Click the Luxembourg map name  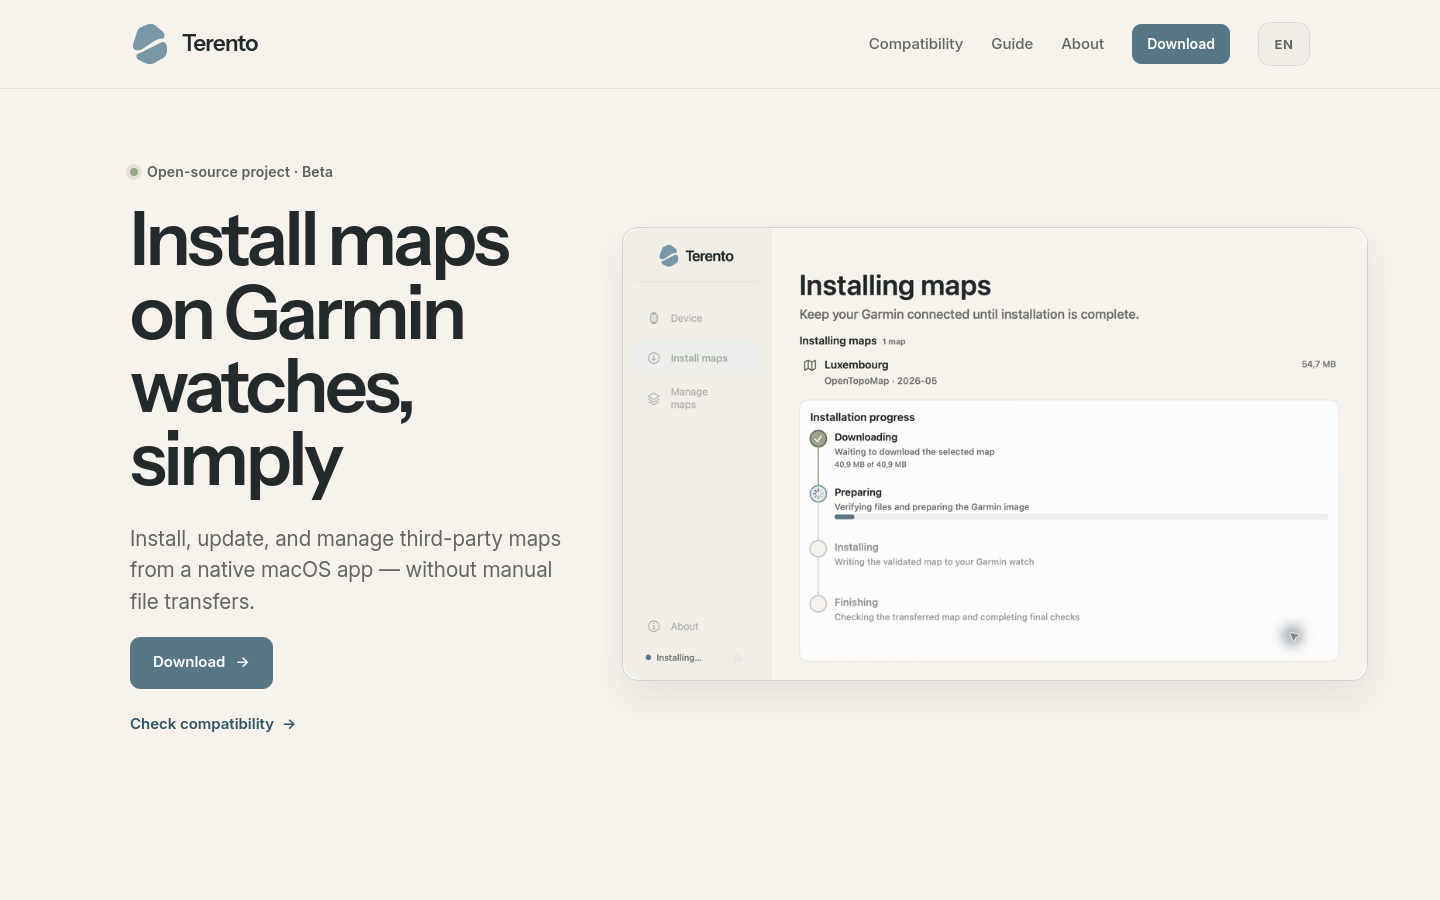(856, 365)
